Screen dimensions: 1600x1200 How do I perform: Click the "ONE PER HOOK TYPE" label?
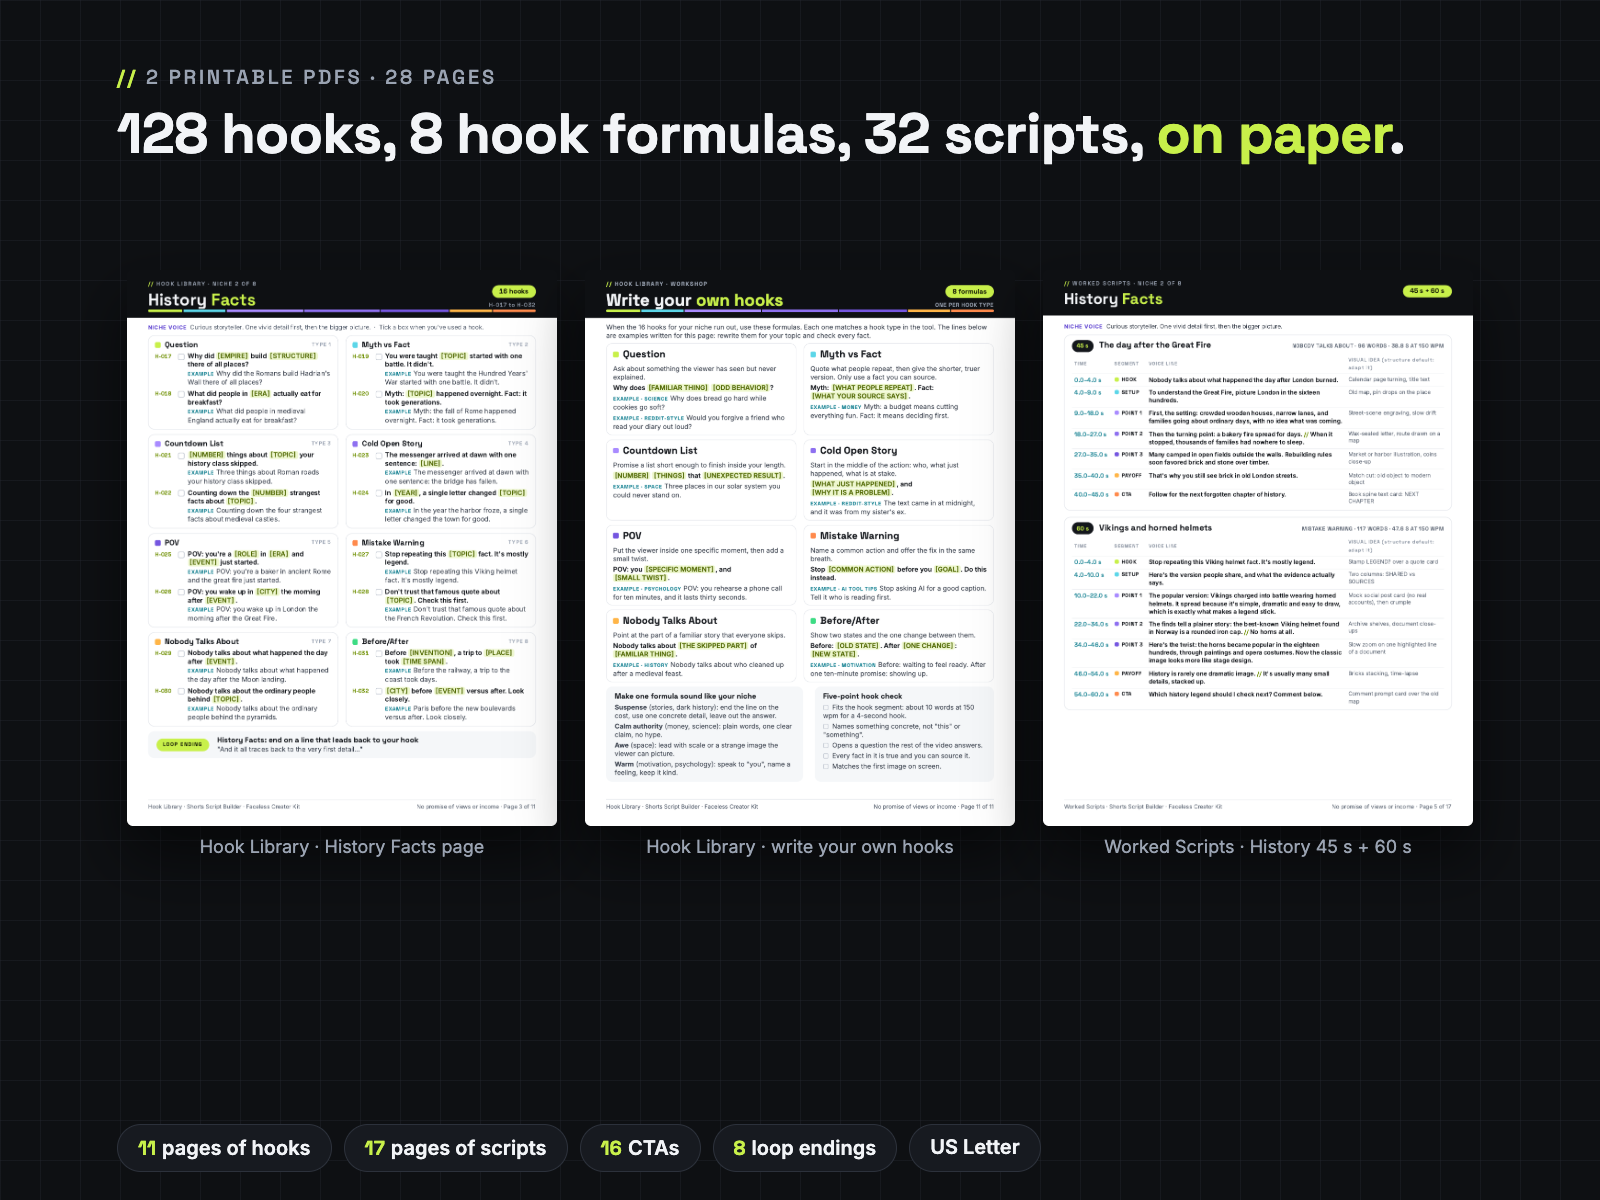click(x=964, y=305)
